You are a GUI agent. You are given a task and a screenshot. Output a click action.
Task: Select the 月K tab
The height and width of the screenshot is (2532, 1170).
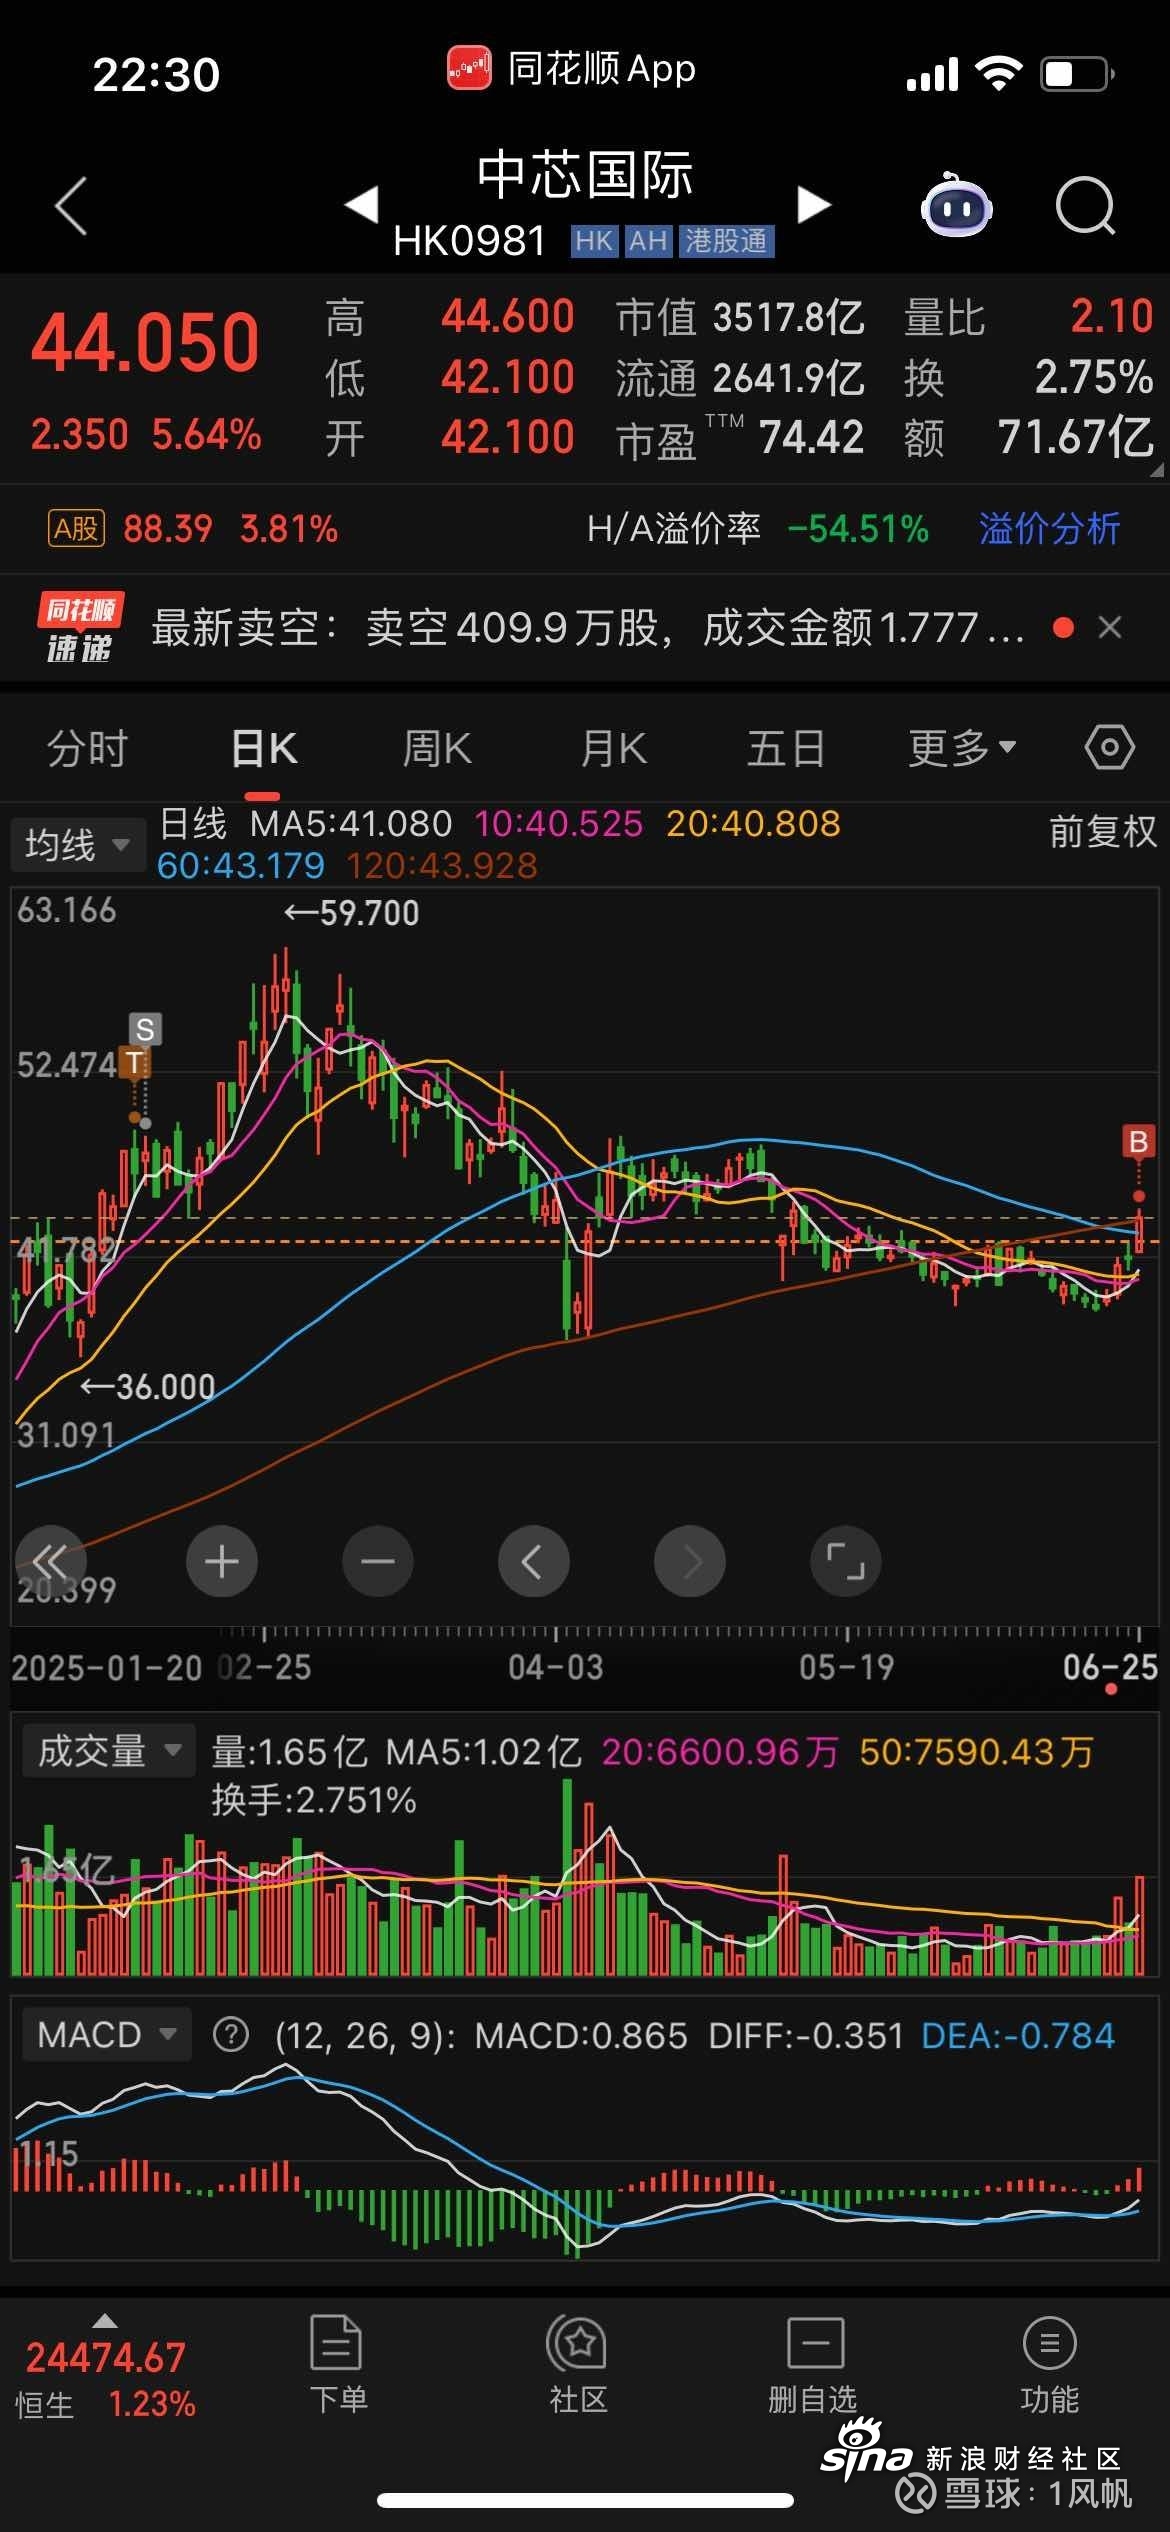click(x=614, y=749)
